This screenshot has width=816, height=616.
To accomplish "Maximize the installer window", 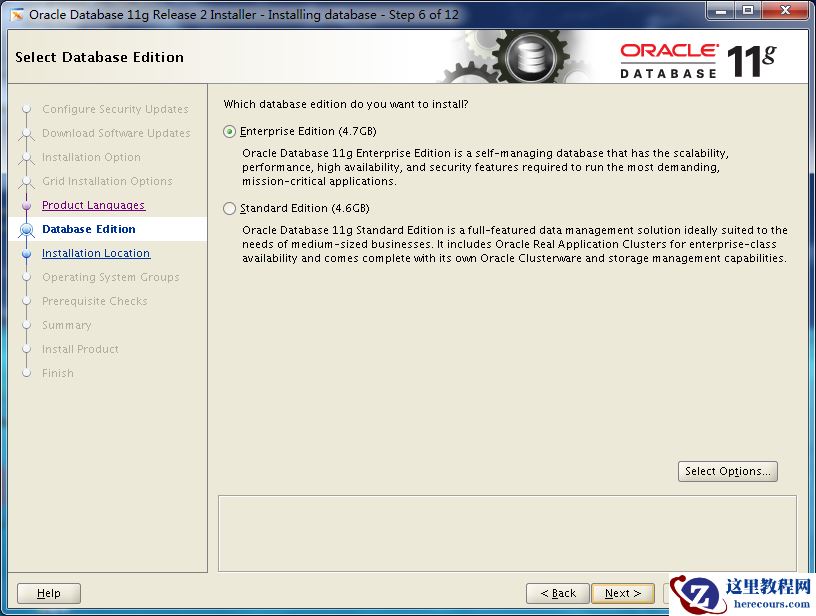I will [x=748, y=10].
